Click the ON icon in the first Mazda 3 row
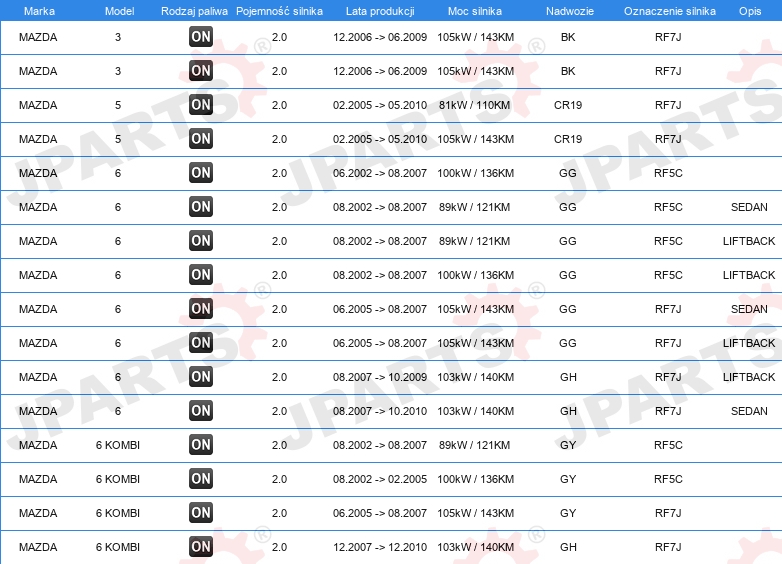This screenshot has width=782, height=564. (201, 36)
